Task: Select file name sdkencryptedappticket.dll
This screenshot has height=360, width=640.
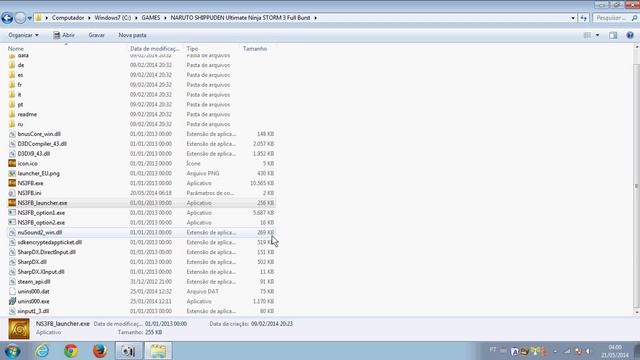Action: pos(49,242)
